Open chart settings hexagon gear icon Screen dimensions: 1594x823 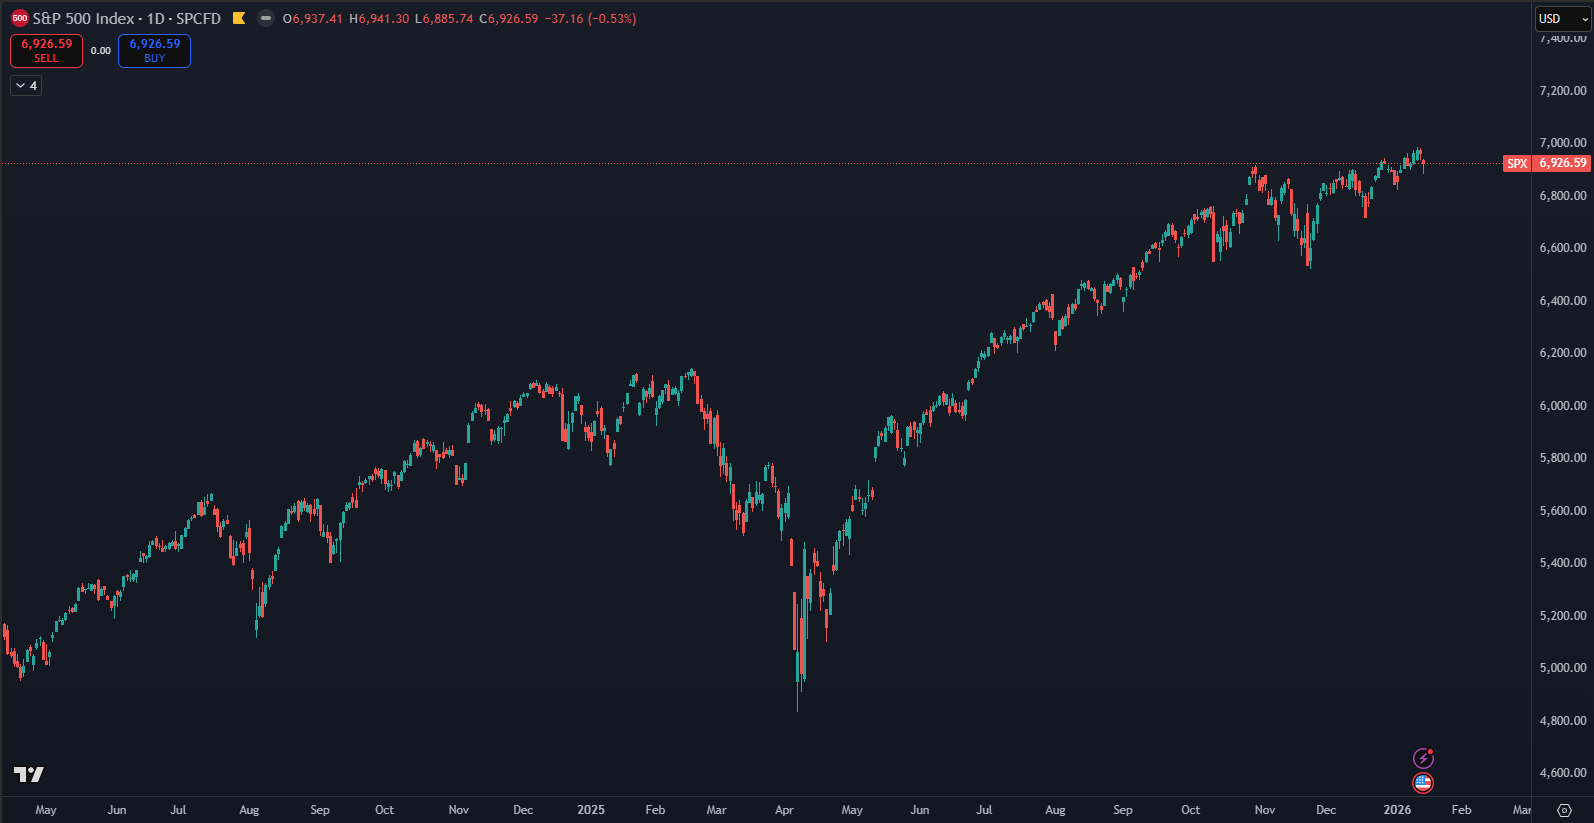(x=1565, y=810)
